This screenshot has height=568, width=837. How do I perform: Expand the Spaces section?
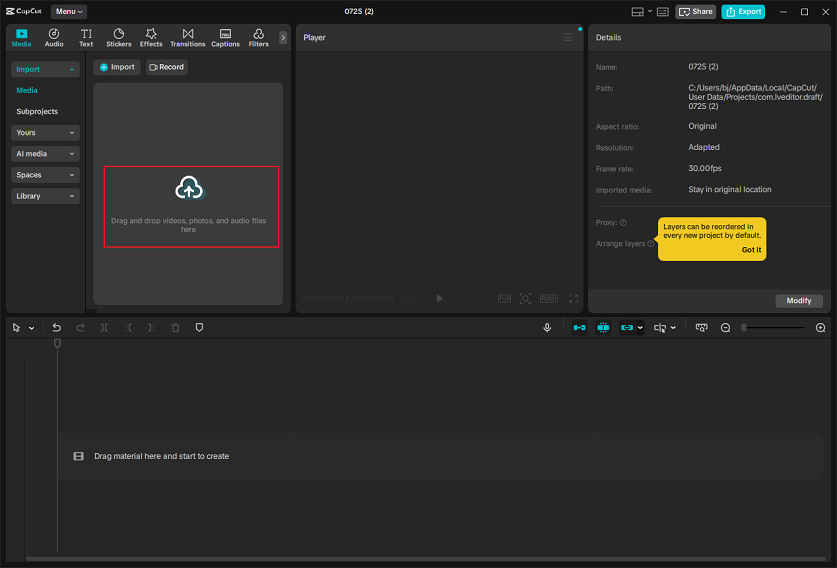click(x=45, y=175)
